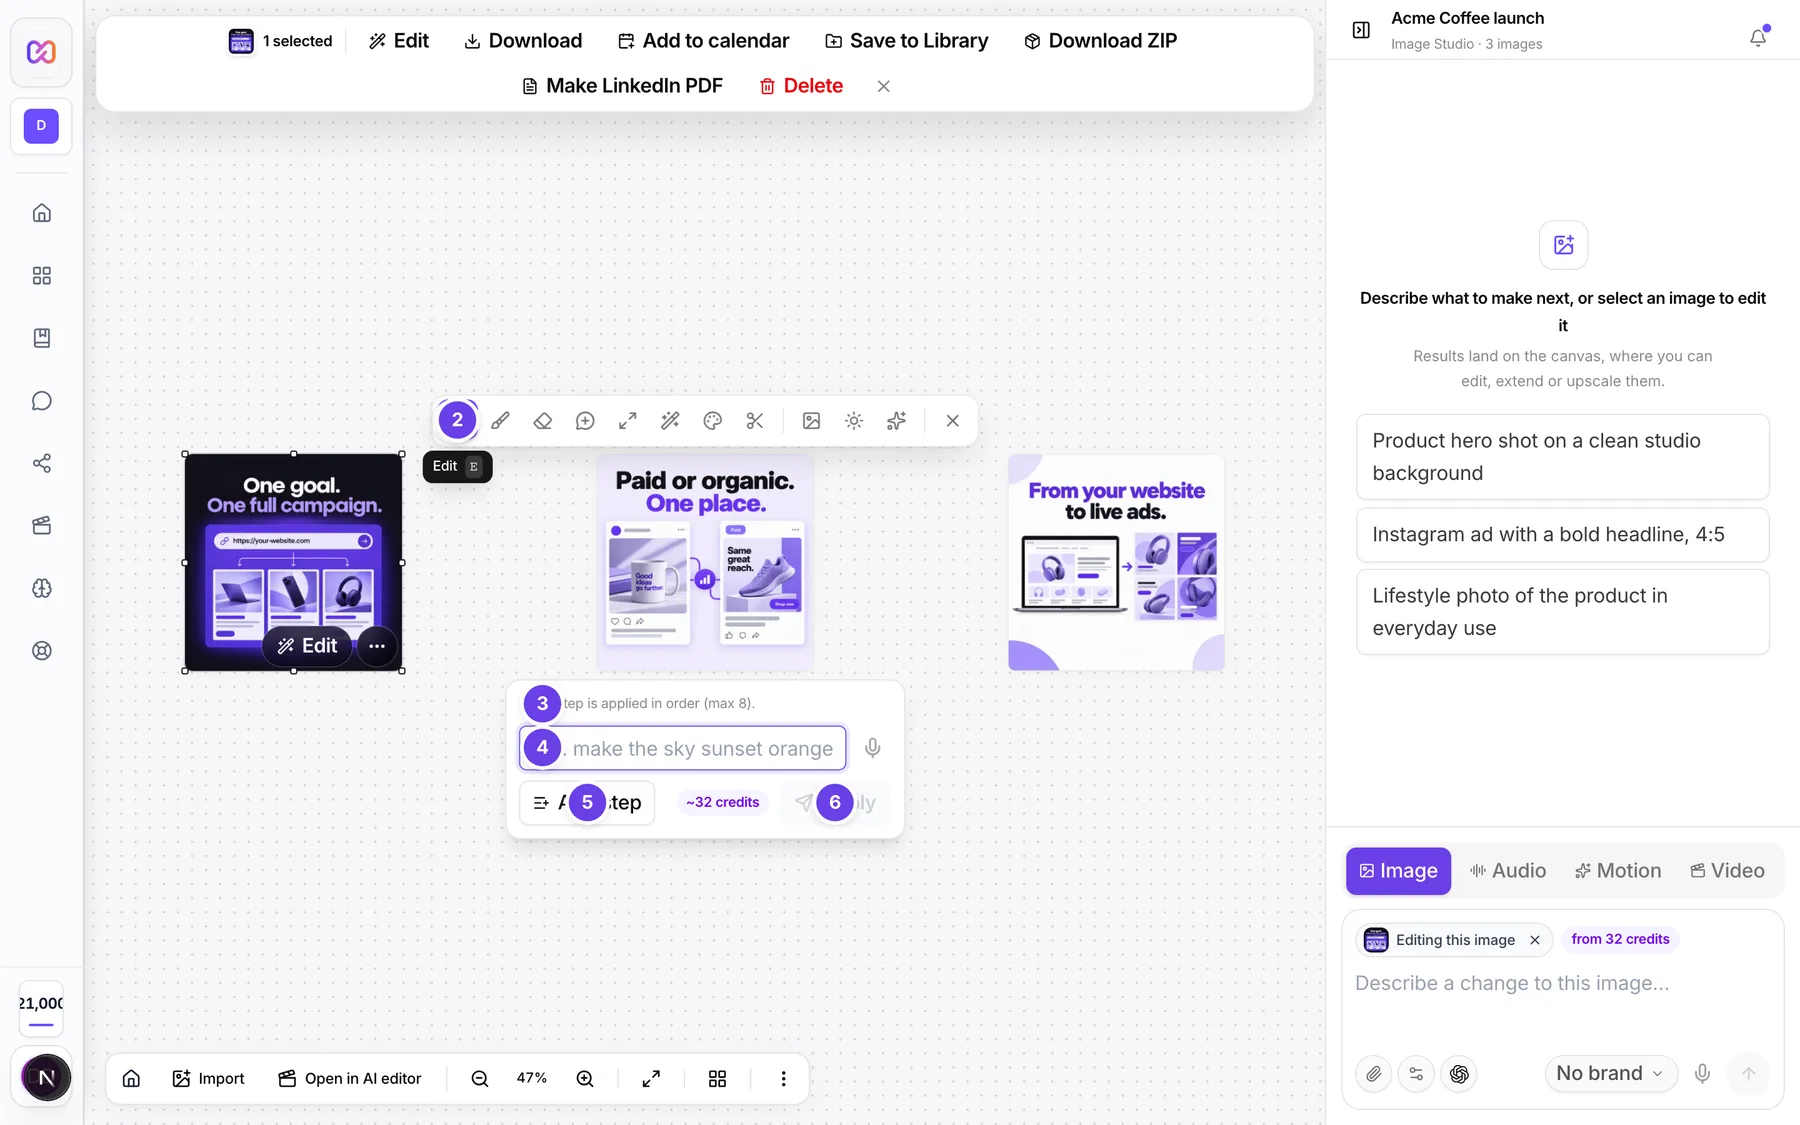Open the grid dashboard in left sidebar
The image size is (1800, 1125).
click(42, 276)
